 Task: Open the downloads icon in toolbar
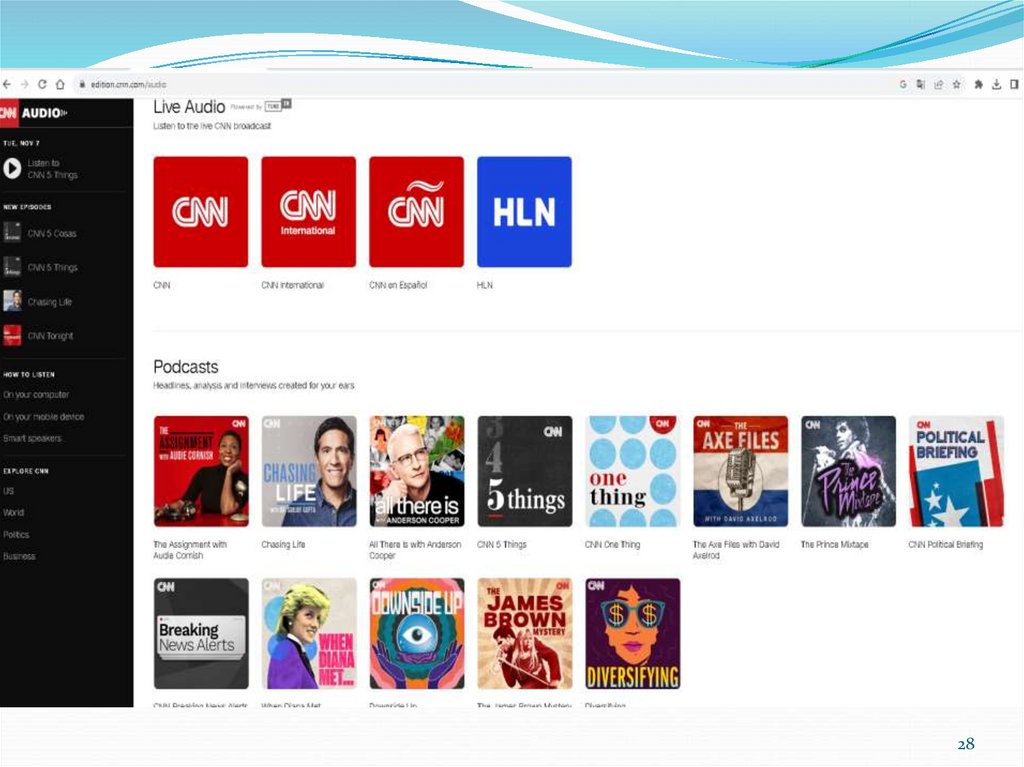tap(997, 84)
